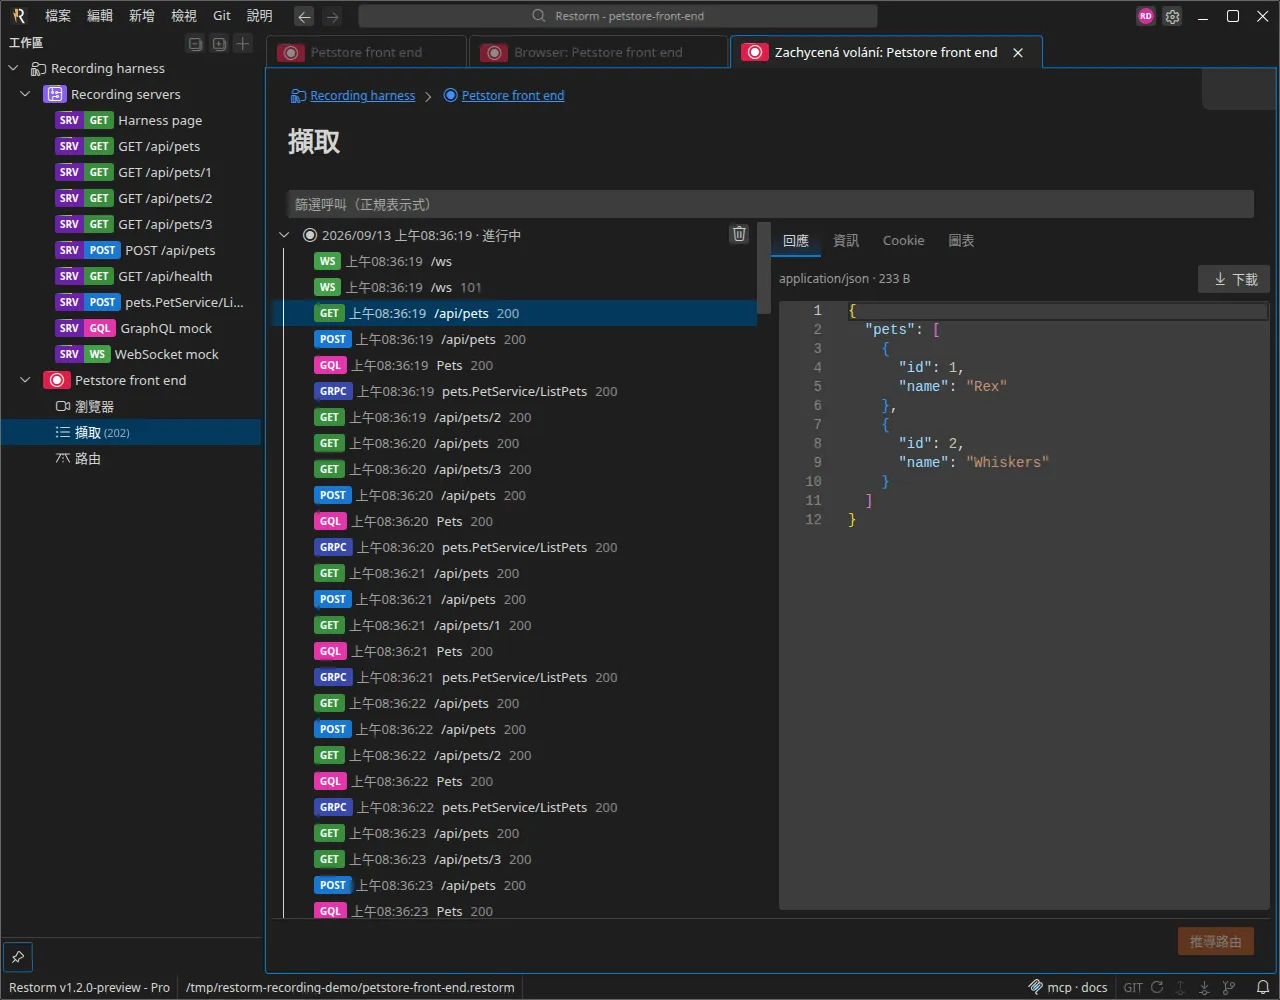Open the RD user avatar menu
1280x1000 pixels.
(1146, 16)
